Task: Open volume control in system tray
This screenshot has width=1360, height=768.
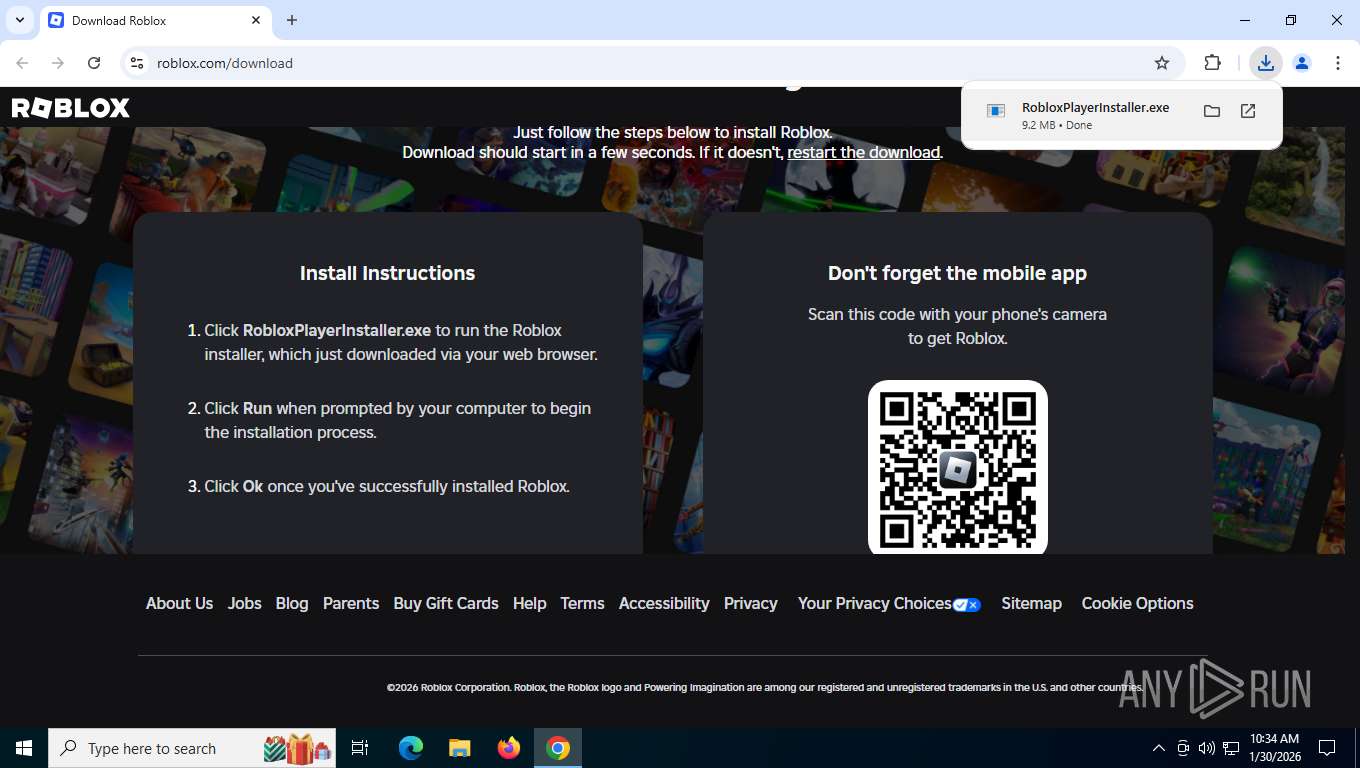Action: tap(1207, 748)
